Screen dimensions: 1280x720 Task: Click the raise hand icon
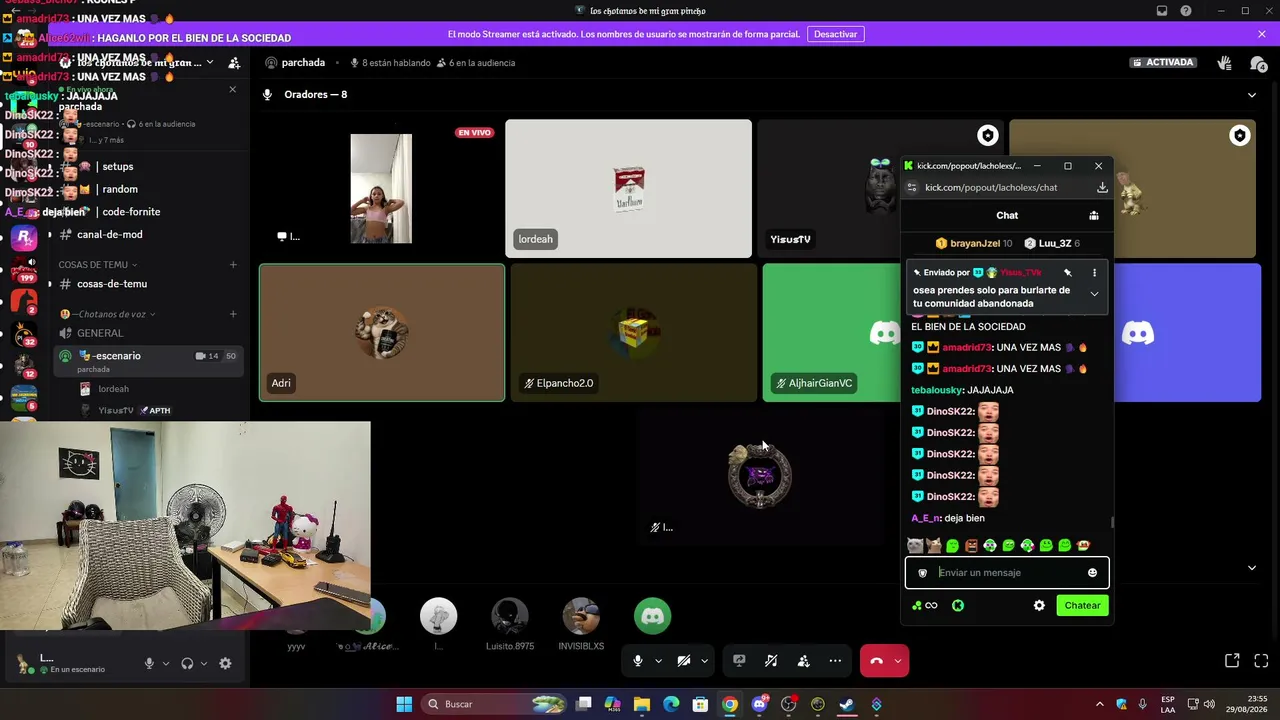1224,63
